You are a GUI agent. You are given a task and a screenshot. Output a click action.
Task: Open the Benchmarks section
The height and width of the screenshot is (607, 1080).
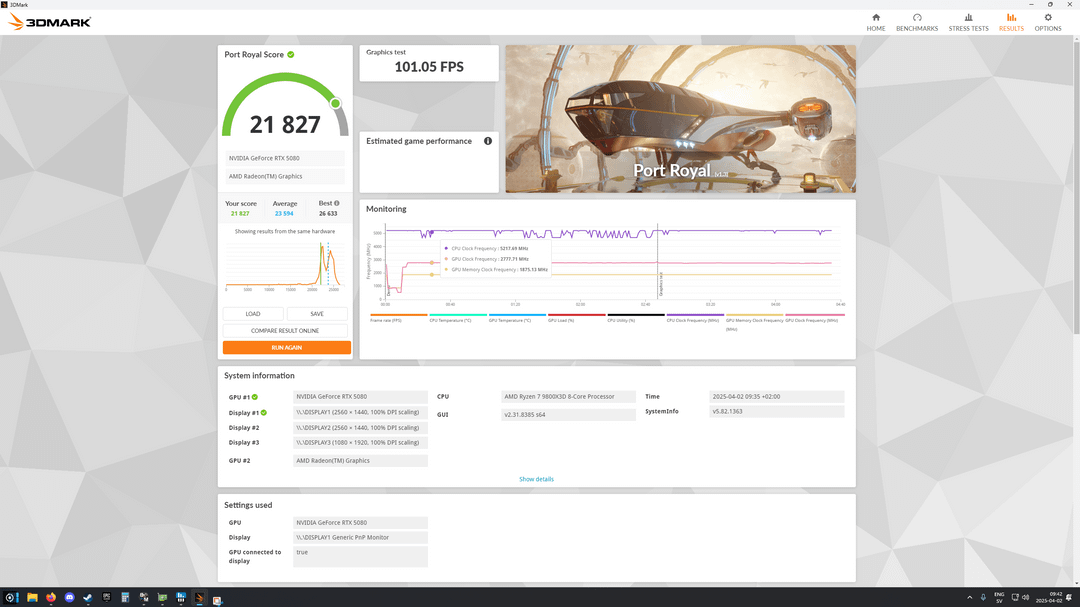pos(917,23)
